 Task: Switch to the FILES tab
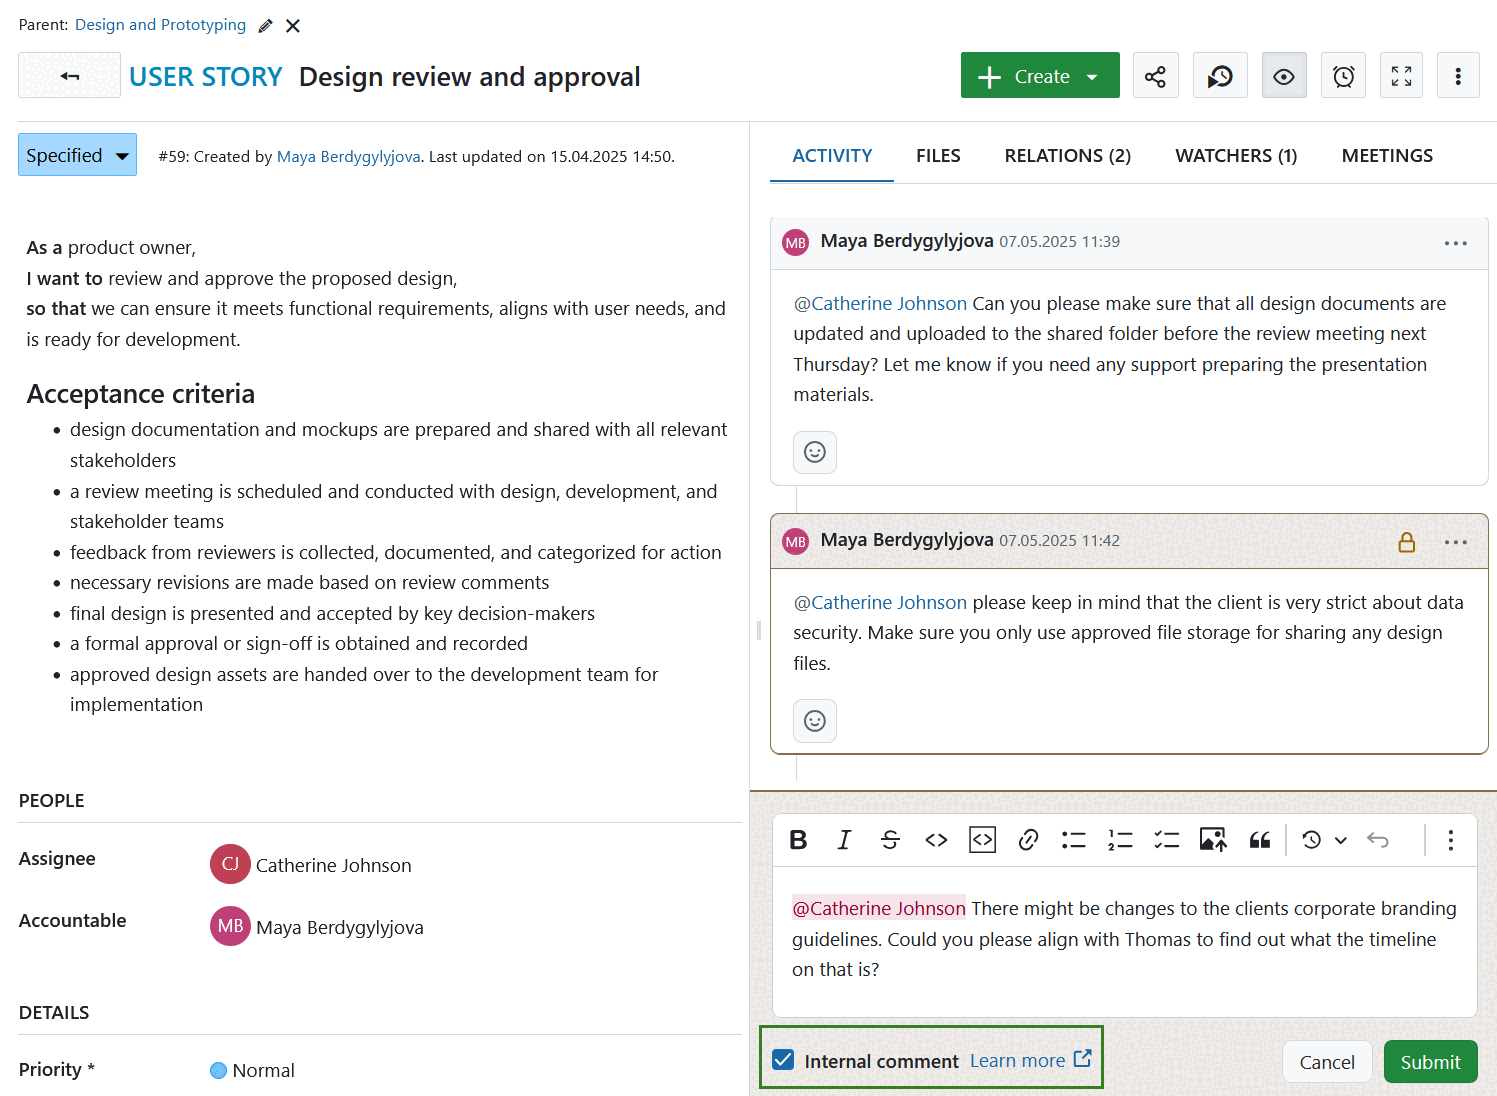pos(938,155)
